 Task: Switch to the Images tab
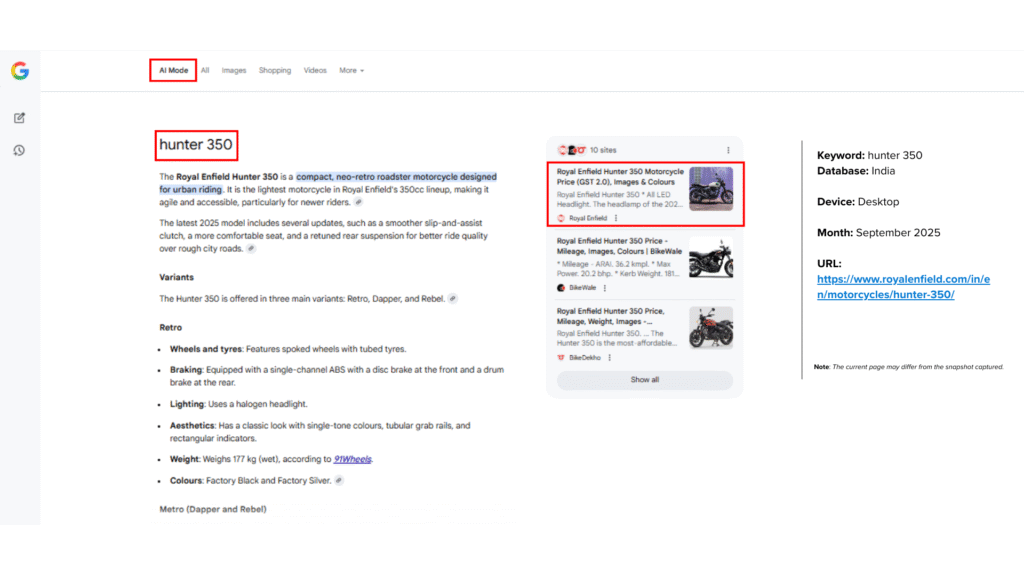(234, 71)
